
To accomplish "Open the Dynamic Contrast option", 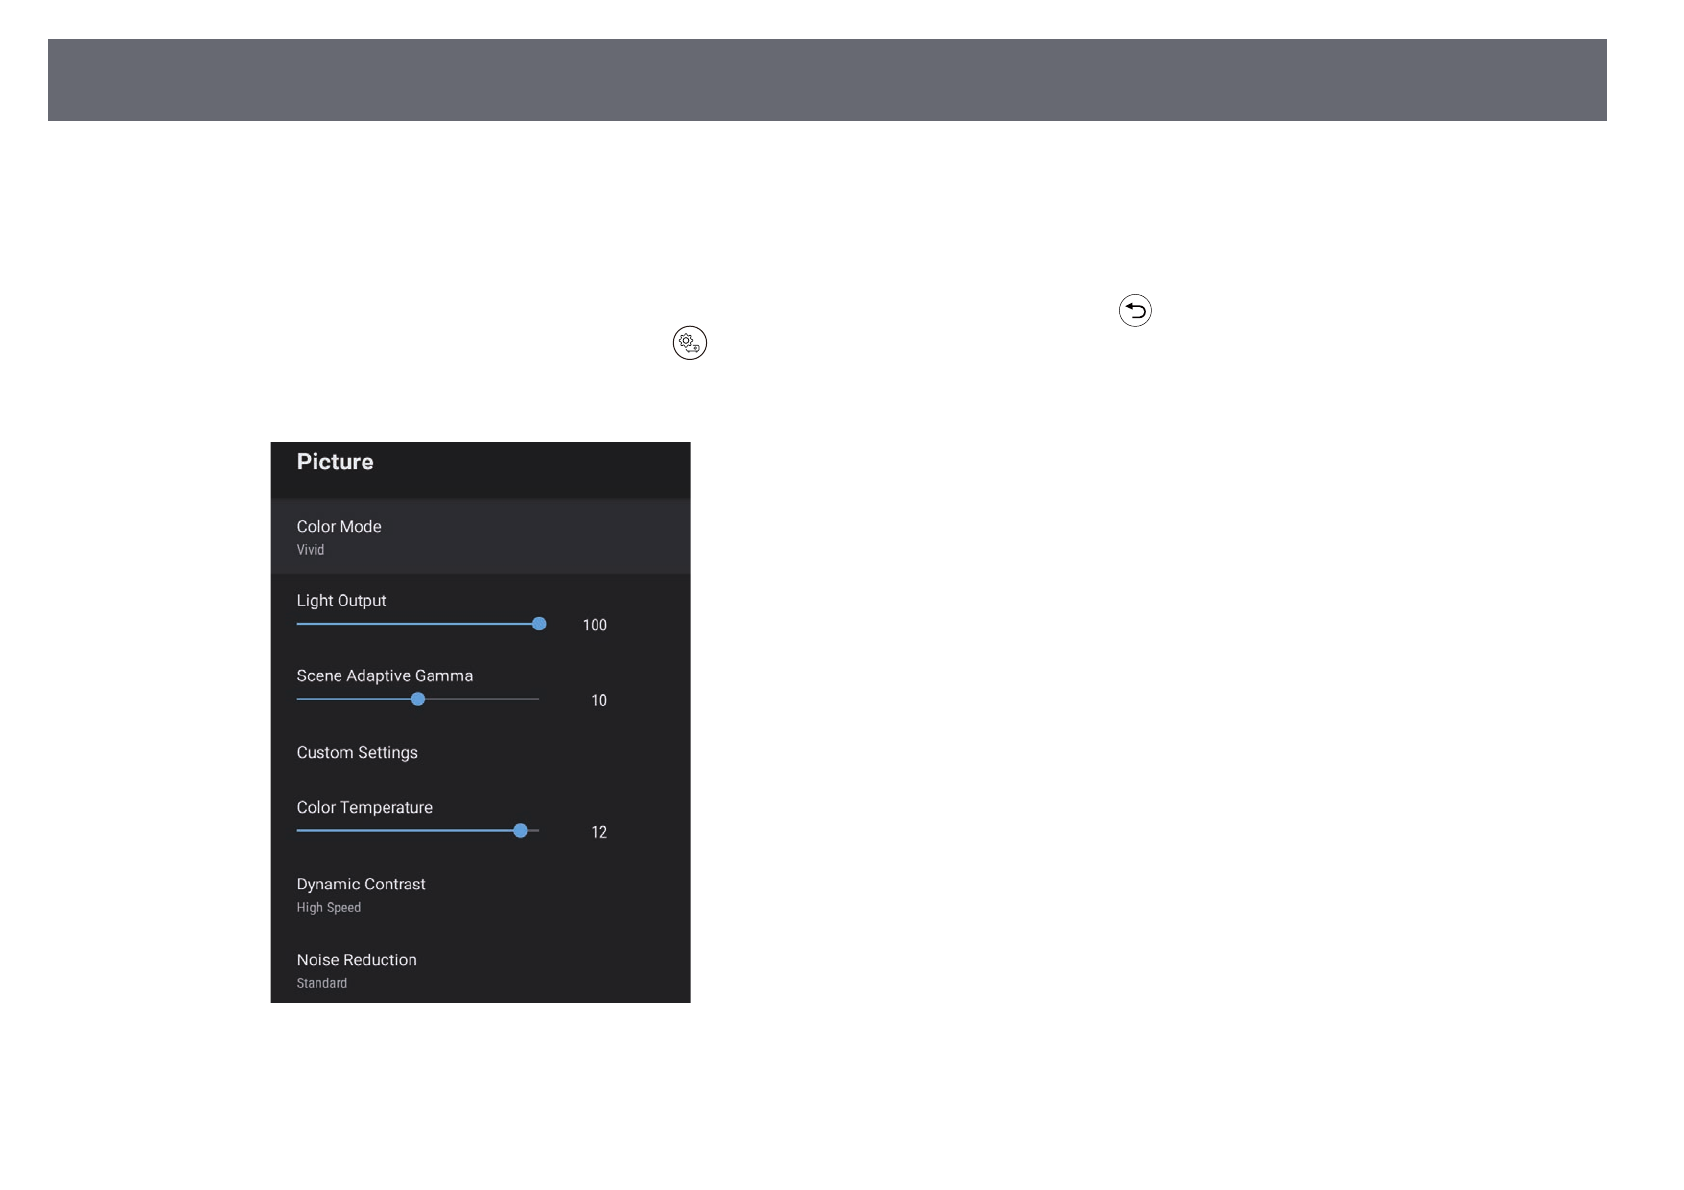I will click(361, 885).
